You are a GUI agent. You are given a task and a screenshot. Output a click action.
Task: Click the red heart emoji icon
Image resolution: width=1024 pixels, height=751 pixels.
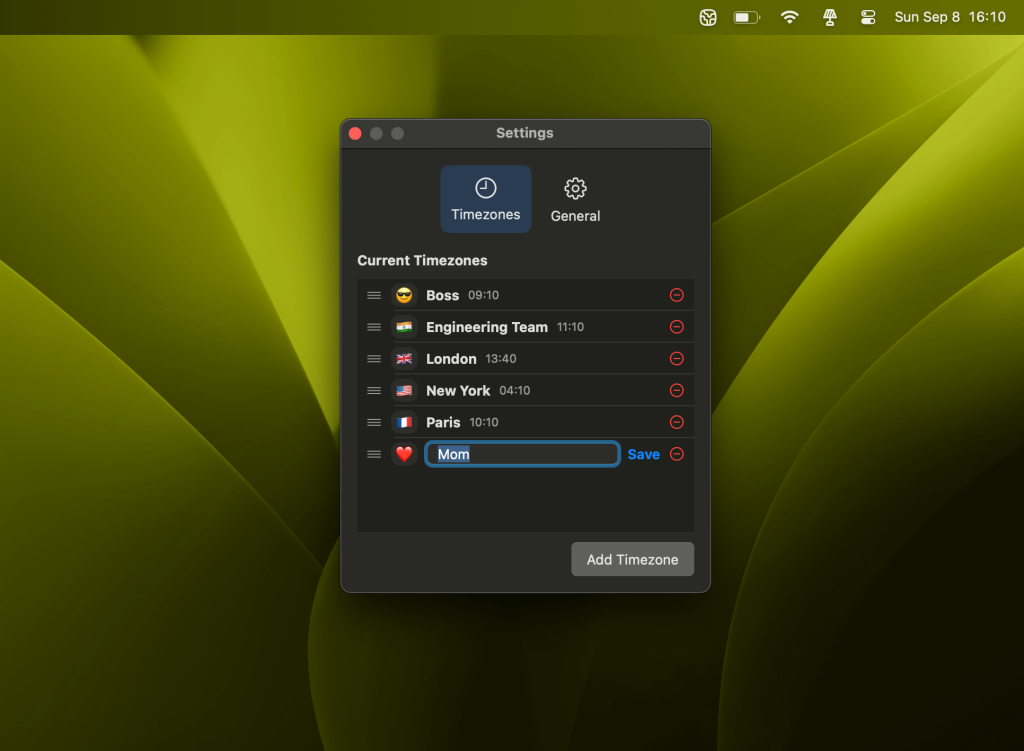(x=404, y=454)
